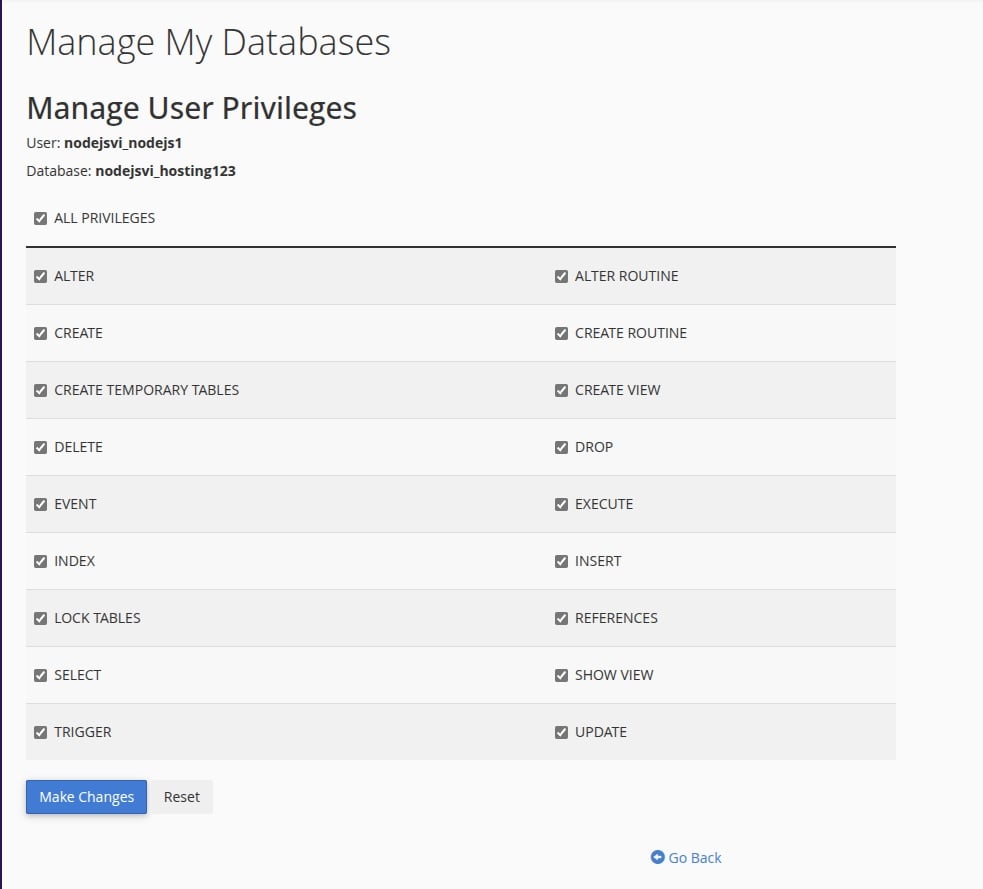This screenshot has width=983, height=889.
Task: Toggle the INDEX privilege checkbox
Action: coord(41,562)
